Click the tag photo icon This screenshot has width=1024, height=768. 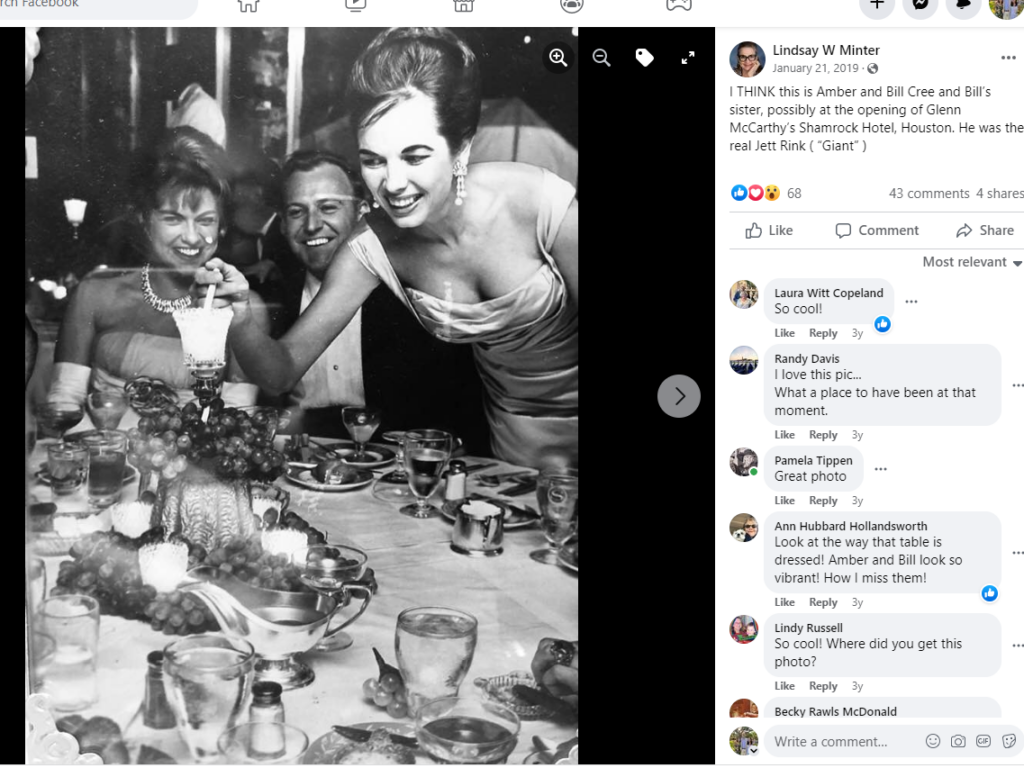[645, 58]
